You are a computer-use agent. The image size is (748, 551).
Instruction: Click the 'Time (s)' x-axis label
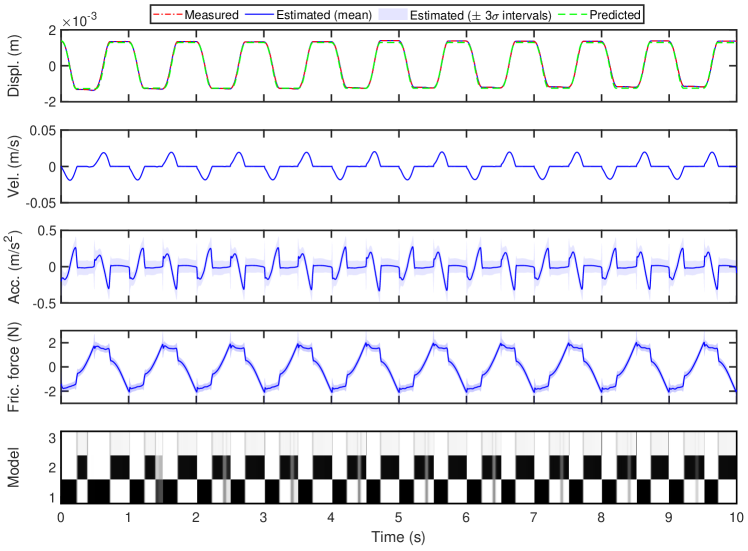point(398,537)
